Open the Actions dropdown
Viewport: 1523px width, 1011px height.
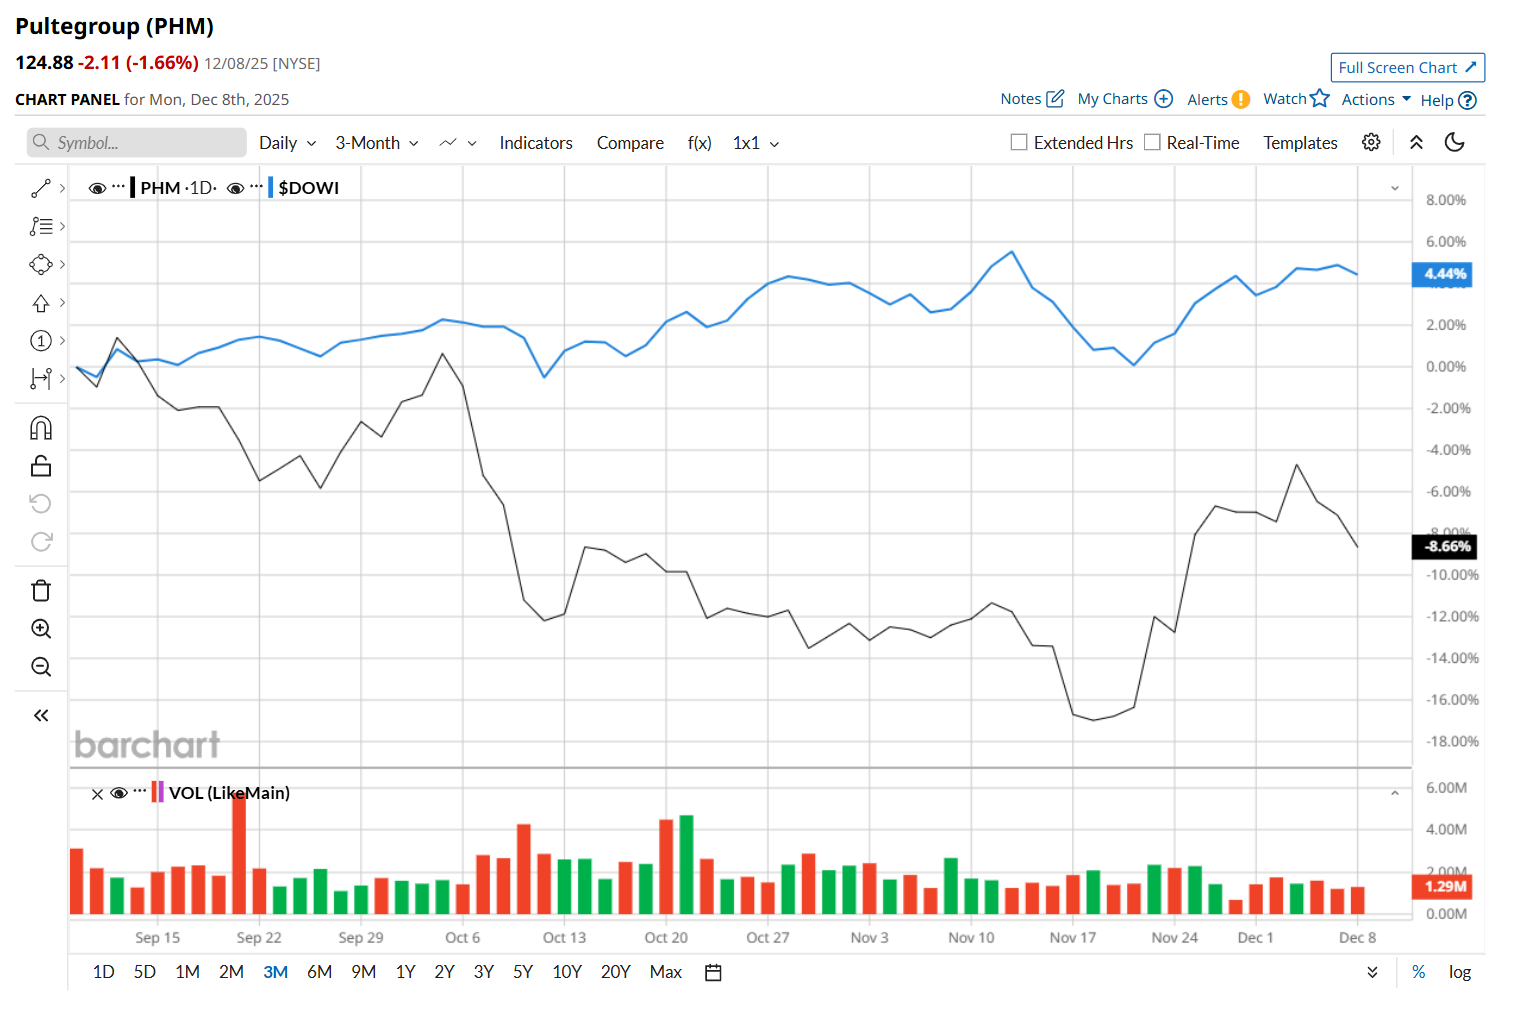[x=1376, y=99]
